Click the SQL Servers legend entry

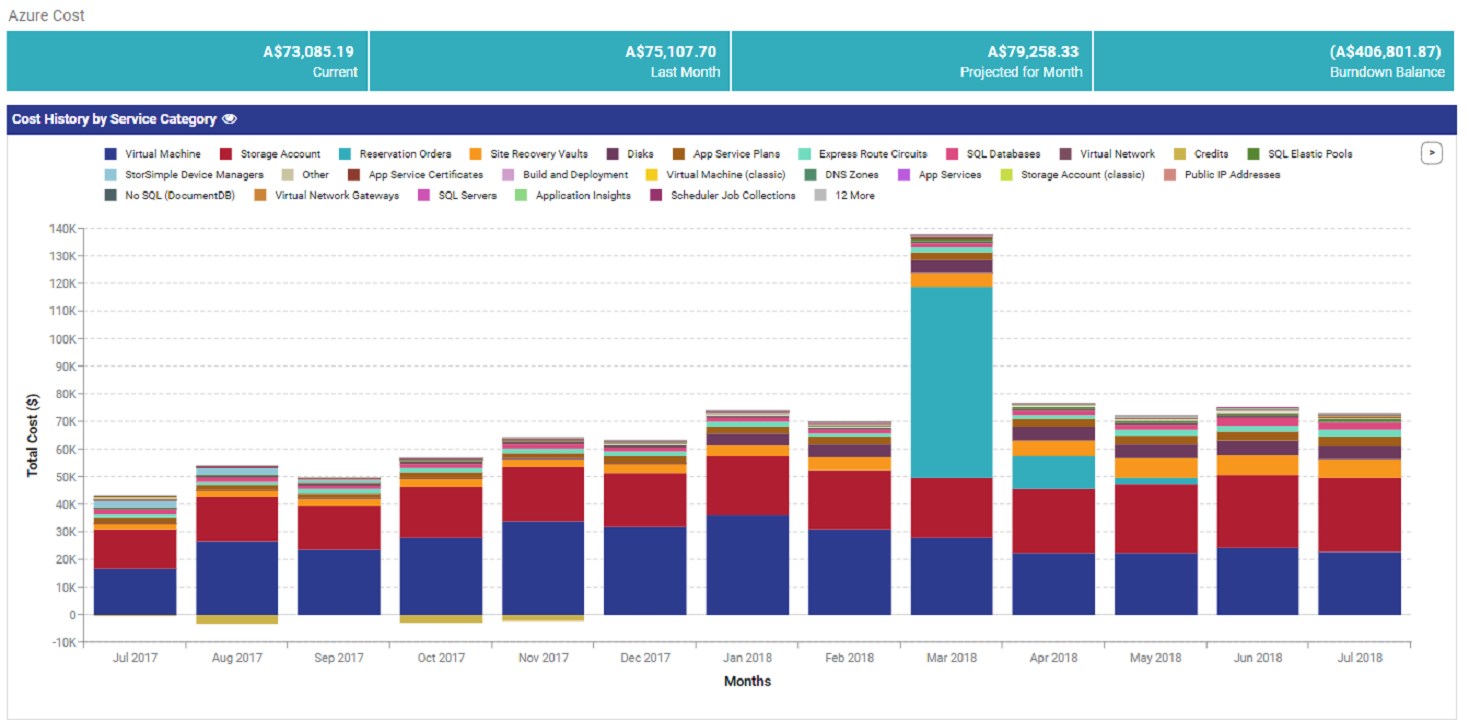point(457,195)
